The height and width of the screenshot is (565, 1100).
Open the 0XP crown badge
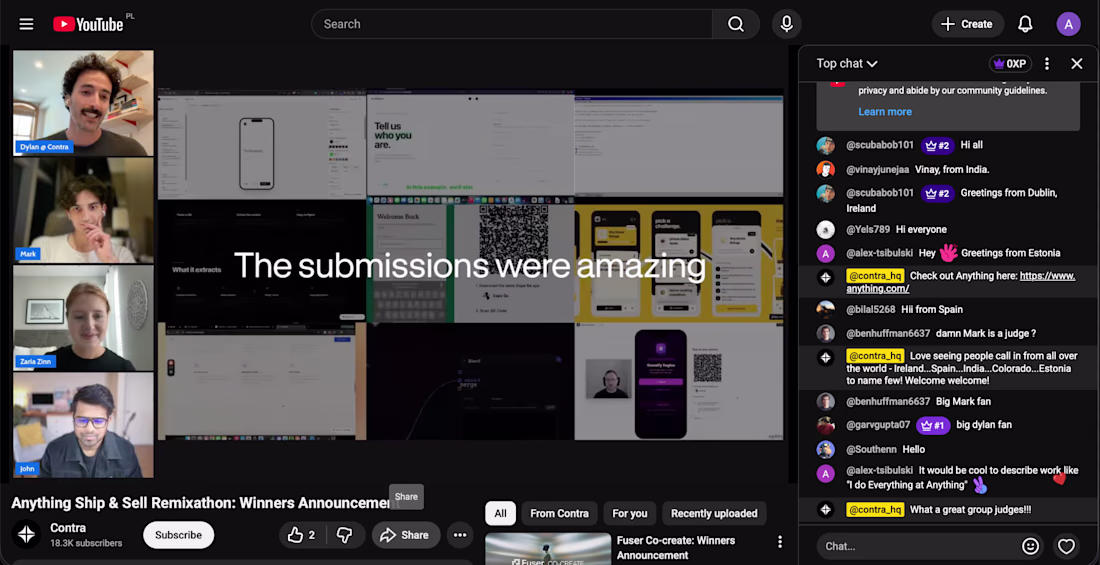click(x=1010, y=64)
